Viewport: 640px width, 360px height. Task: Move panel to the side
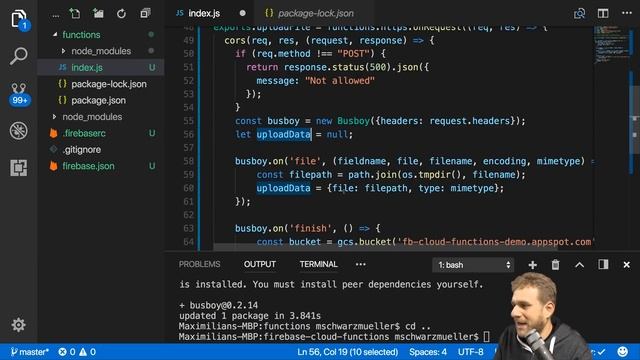[x=603, y=264]
